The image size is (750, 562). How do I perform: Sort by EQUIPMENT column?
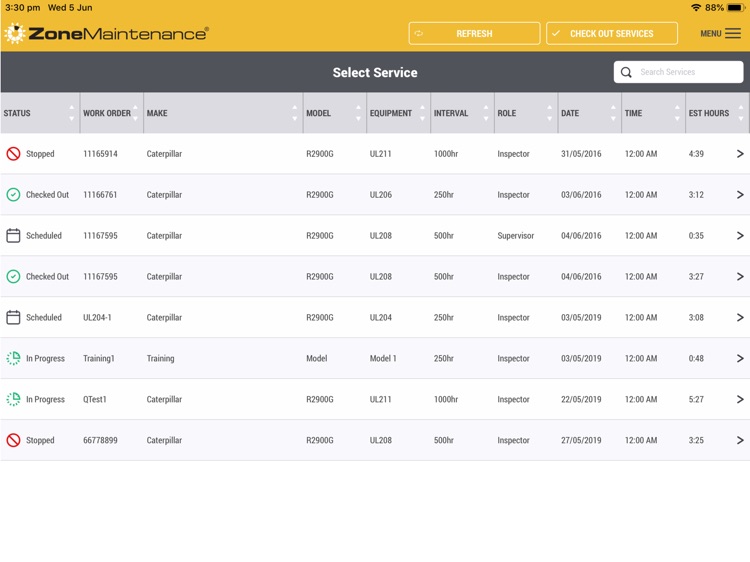pyautogui.click(x=398, y=113)
